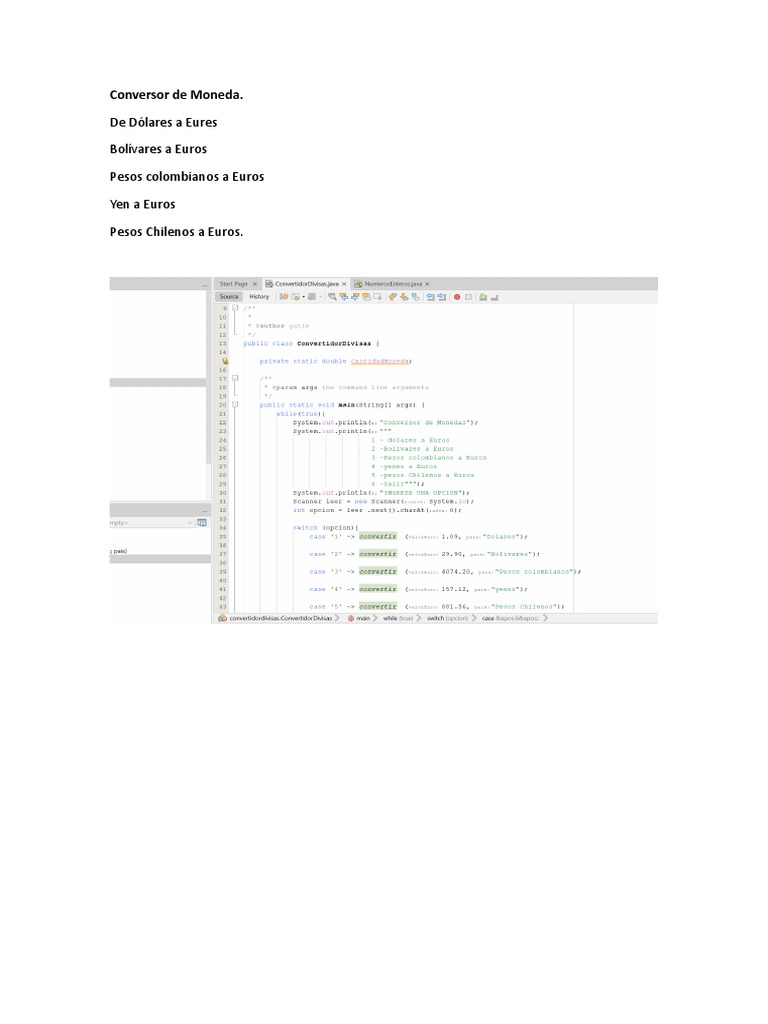The width and height of the screenshot is (768, 1024).
Task: Close the NumerosEnteros.java tab
Action: pyautogui.click(x=427, y=284)
